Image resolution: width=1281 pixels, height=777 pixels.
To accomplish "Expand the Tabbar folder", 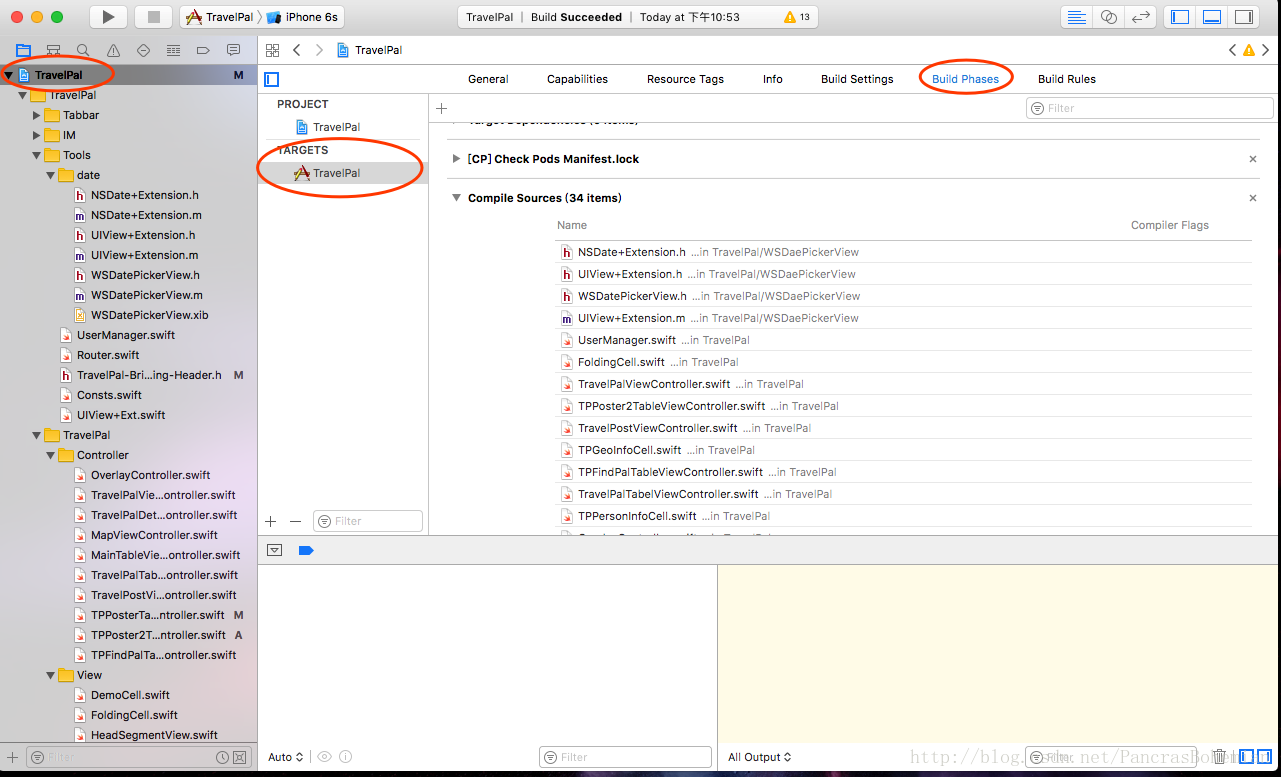I will [37, 115].
